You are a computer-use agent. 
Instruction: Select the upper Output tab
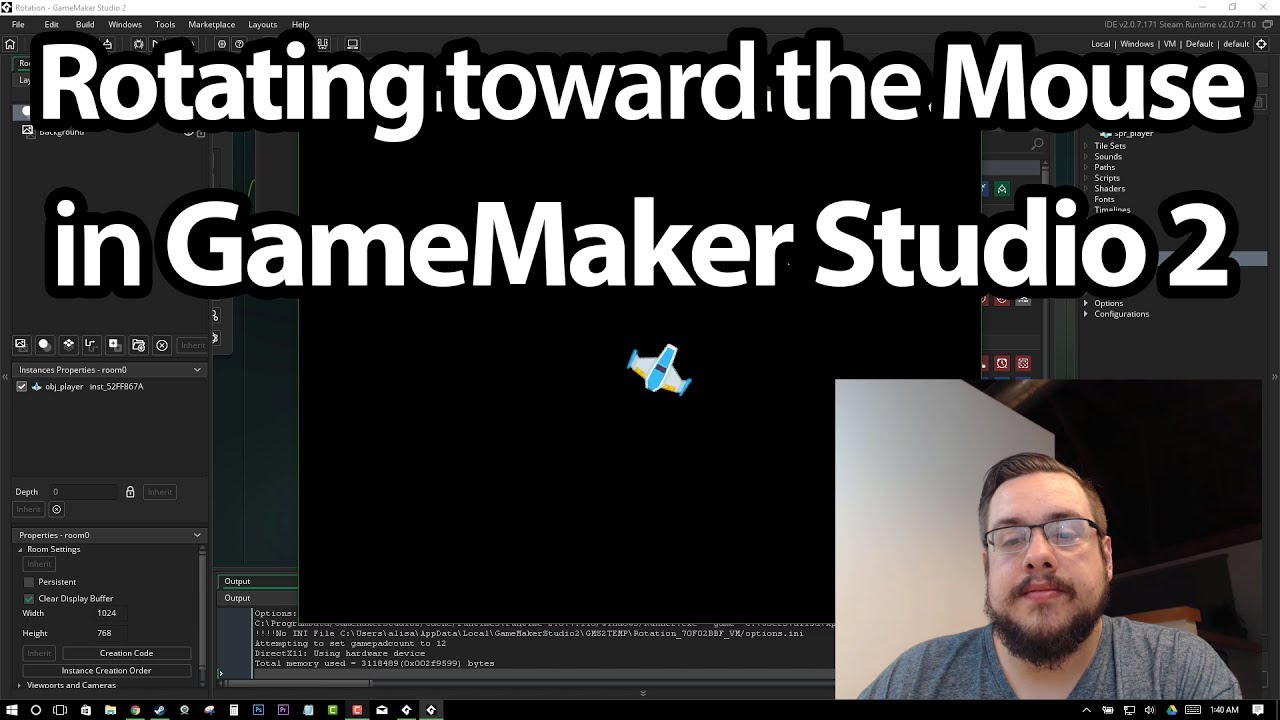coord(237,581)
